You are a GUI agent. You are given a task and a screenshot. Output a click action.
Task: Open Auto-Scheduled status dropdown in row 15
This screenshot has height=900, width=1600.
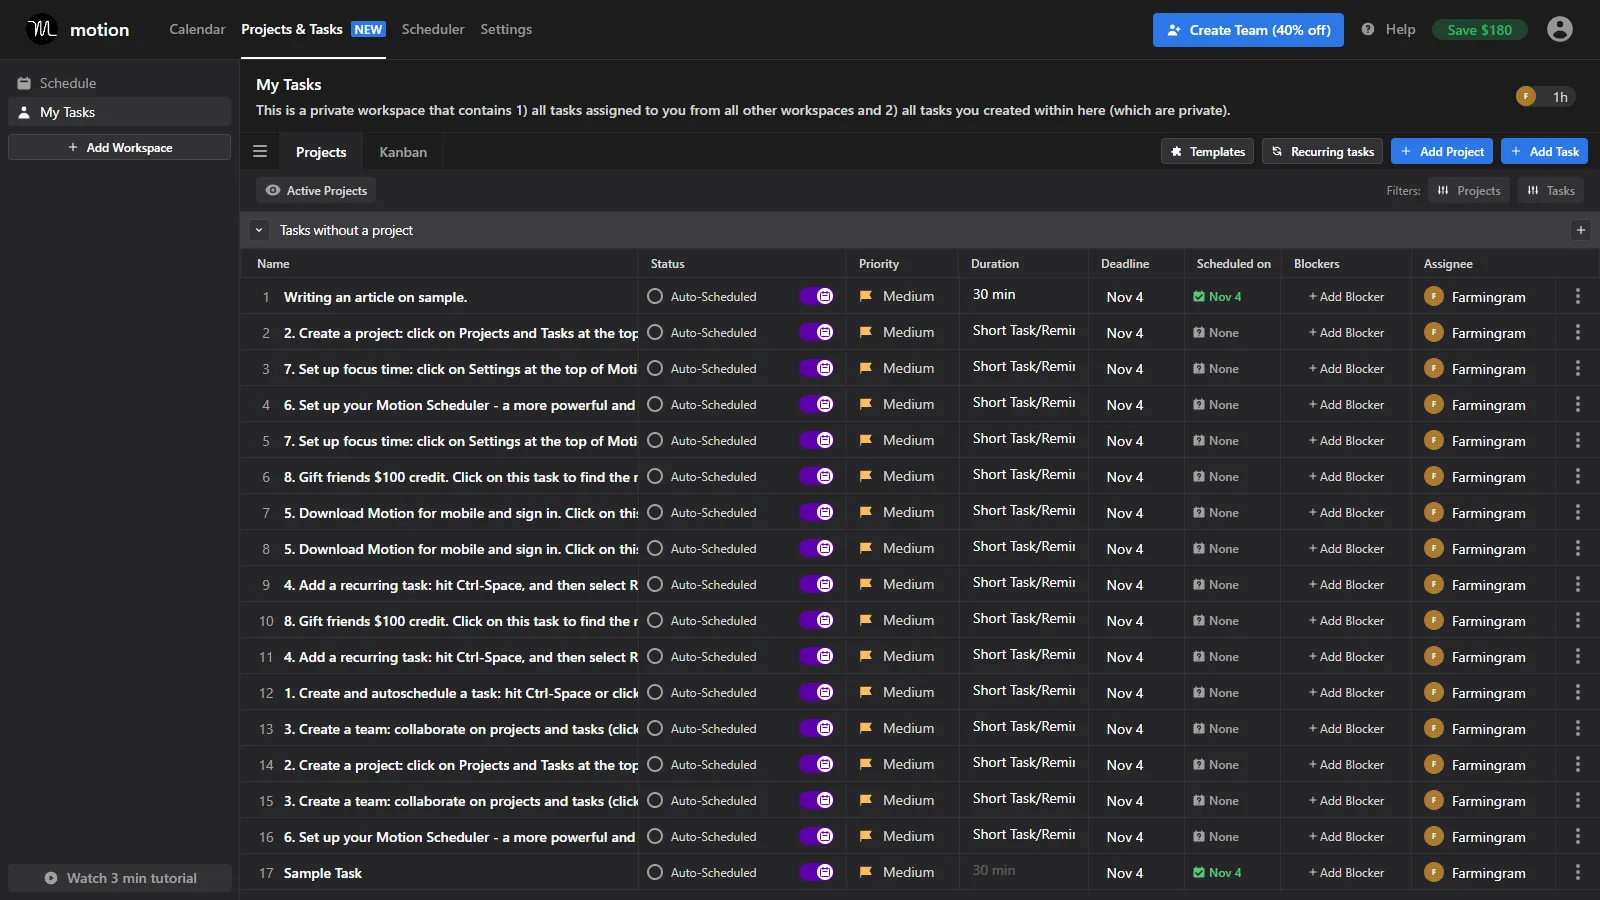point(713,800)
